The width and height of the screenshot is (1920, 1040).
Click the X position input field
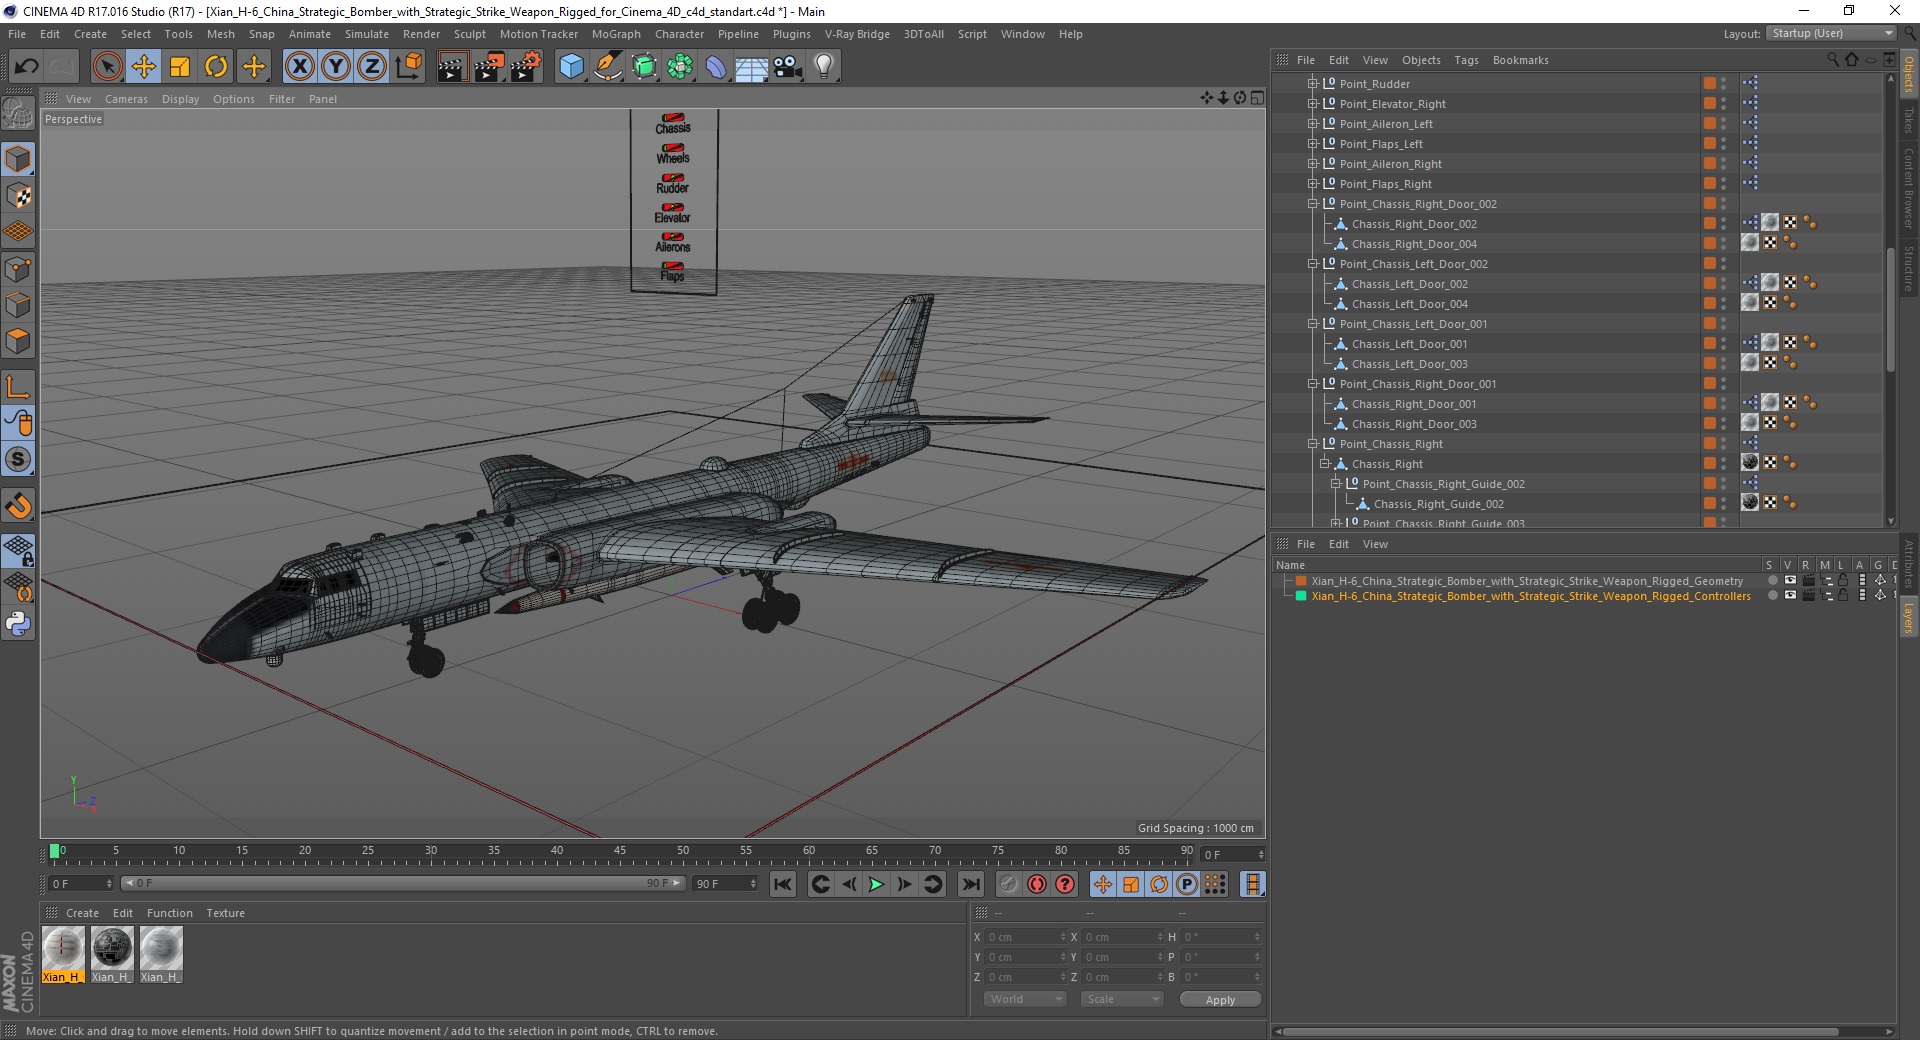coord(1026,937)
